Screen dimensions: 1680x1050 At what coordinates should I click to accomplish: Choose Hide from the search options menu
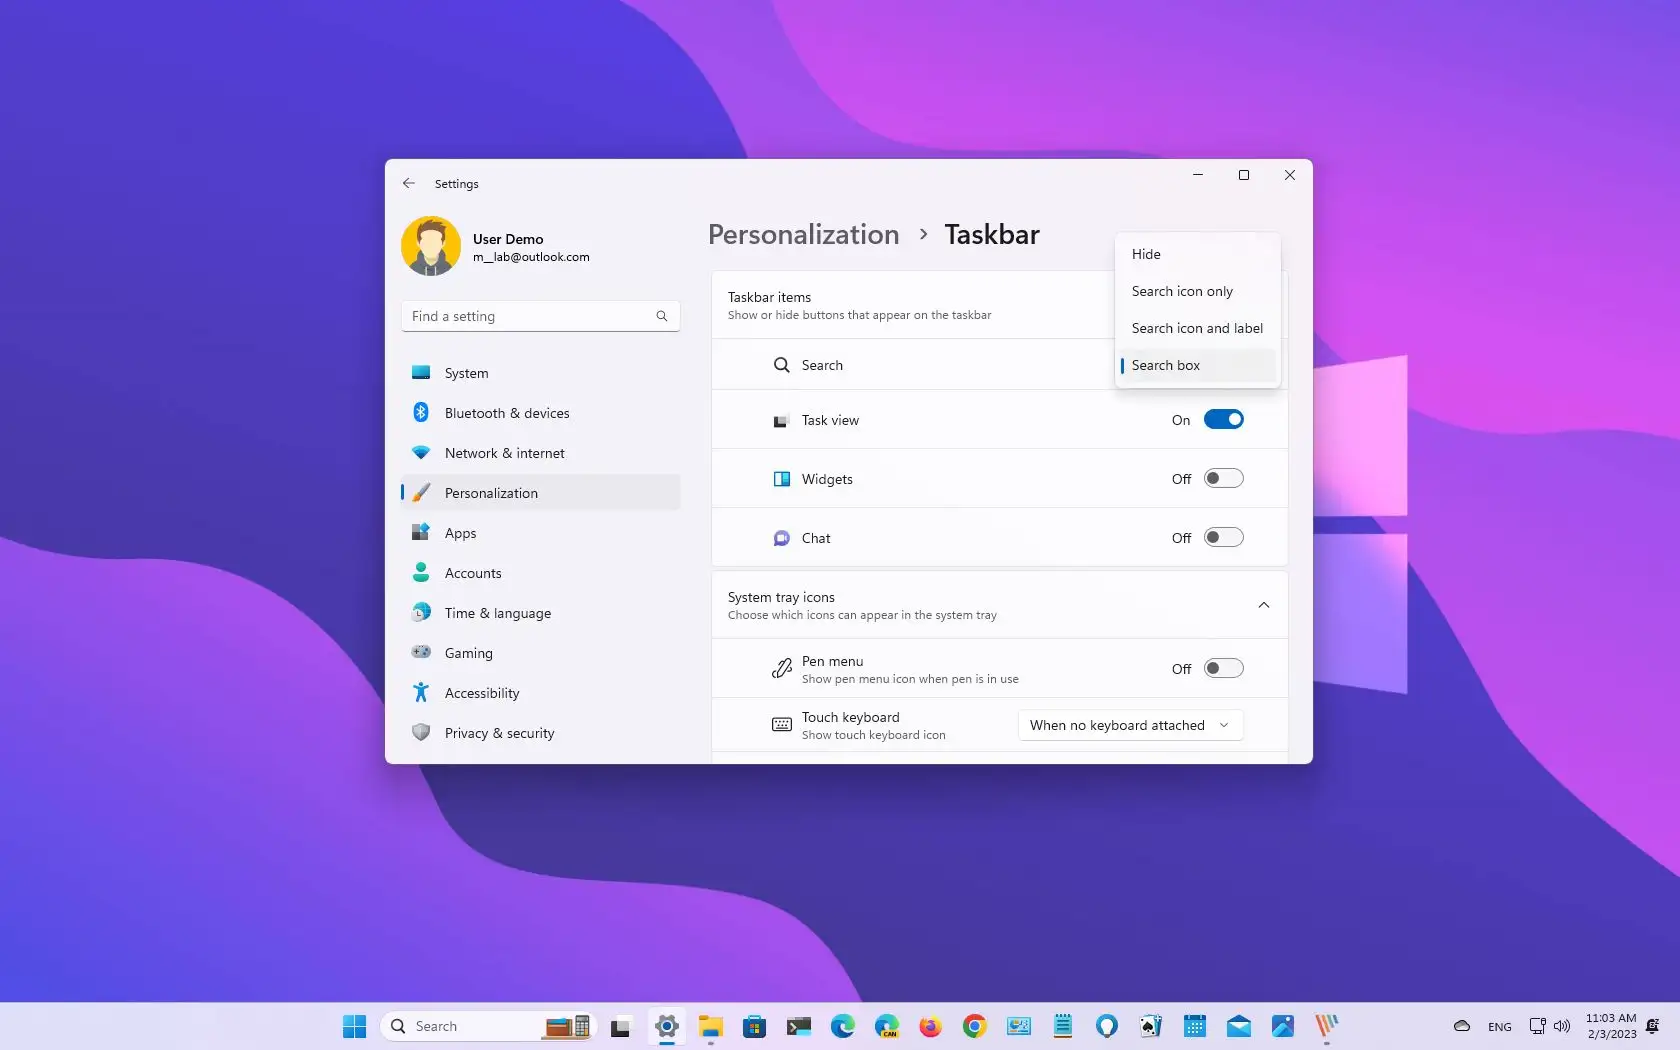point(1145,254)
